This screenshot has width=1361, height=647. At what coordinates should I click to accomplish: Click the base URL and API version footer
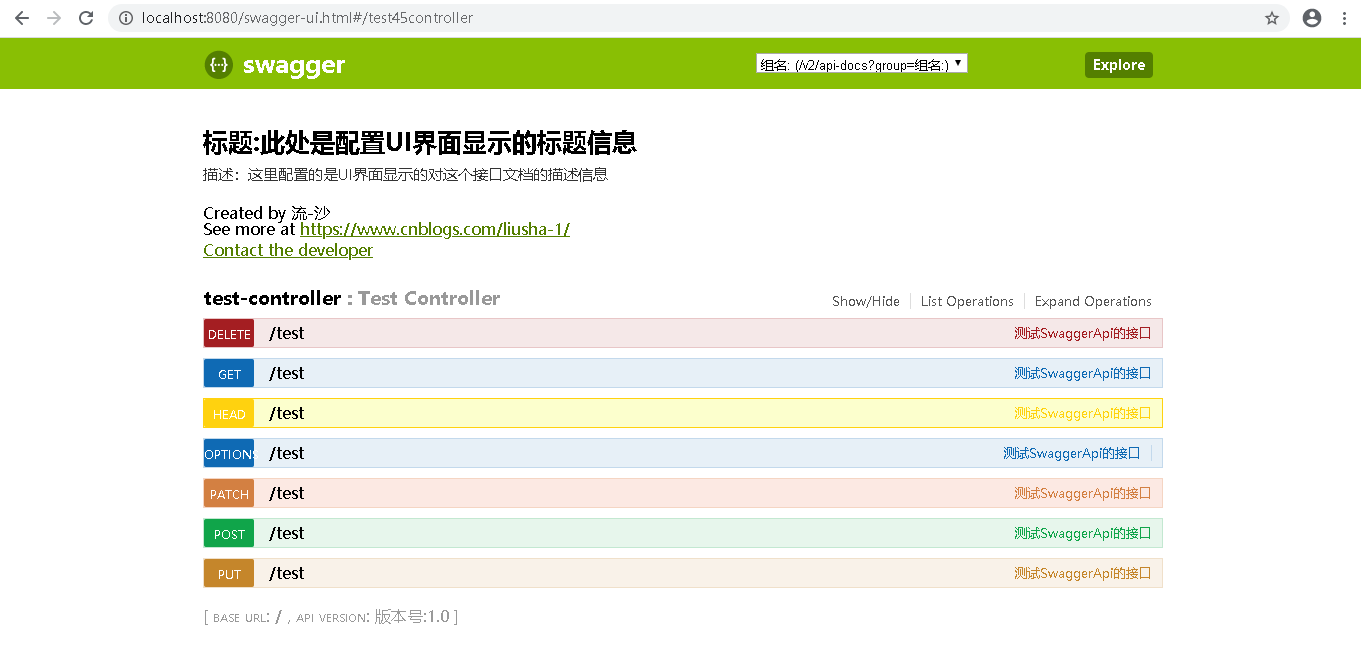point(331,617)
